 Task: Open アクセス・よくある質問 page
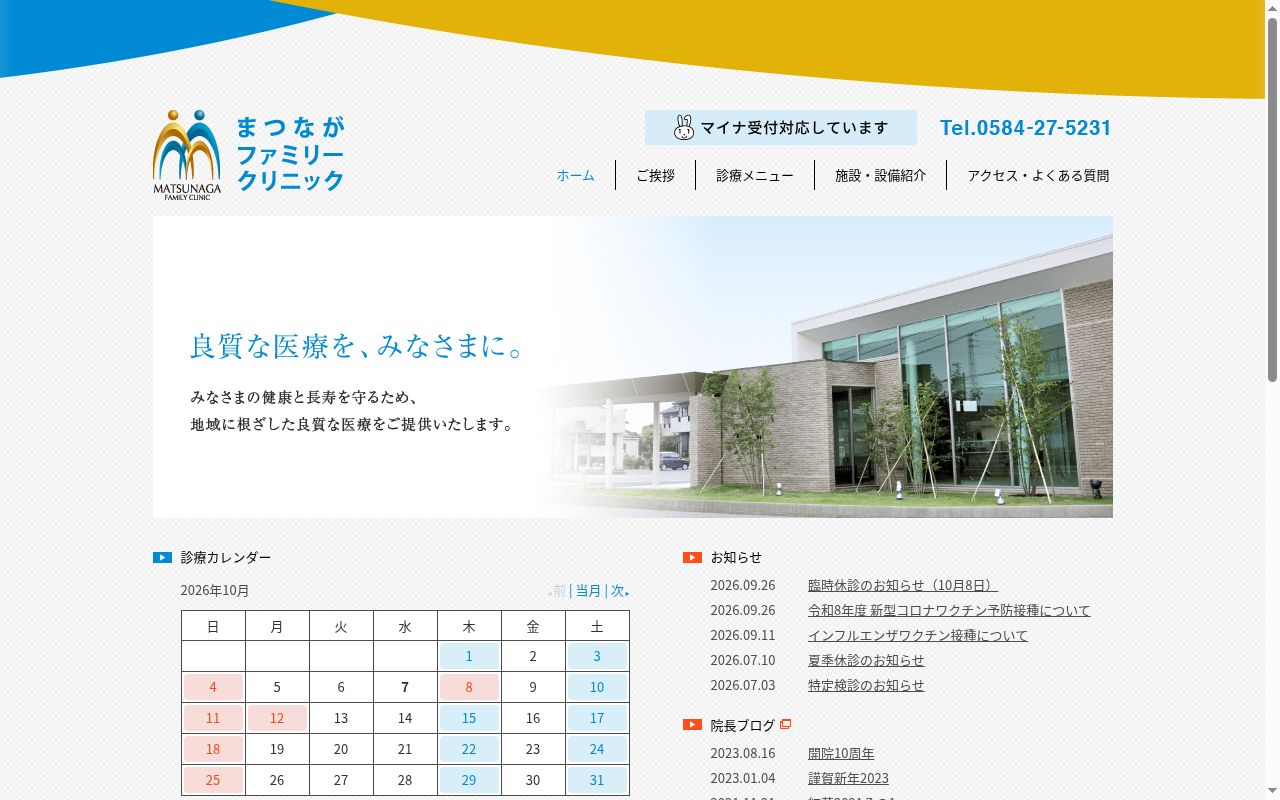(x=1038, y=175)
